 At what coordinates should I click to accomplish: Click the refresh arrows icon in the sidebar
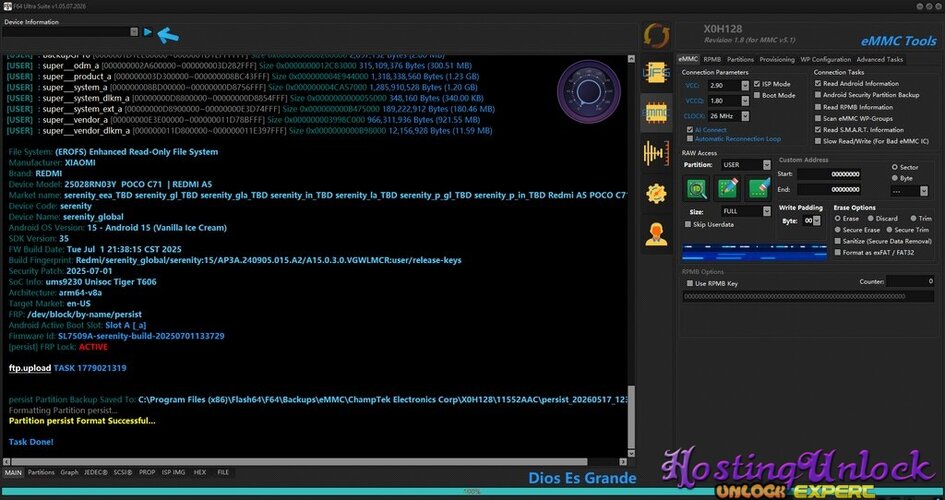click(656, 36)
